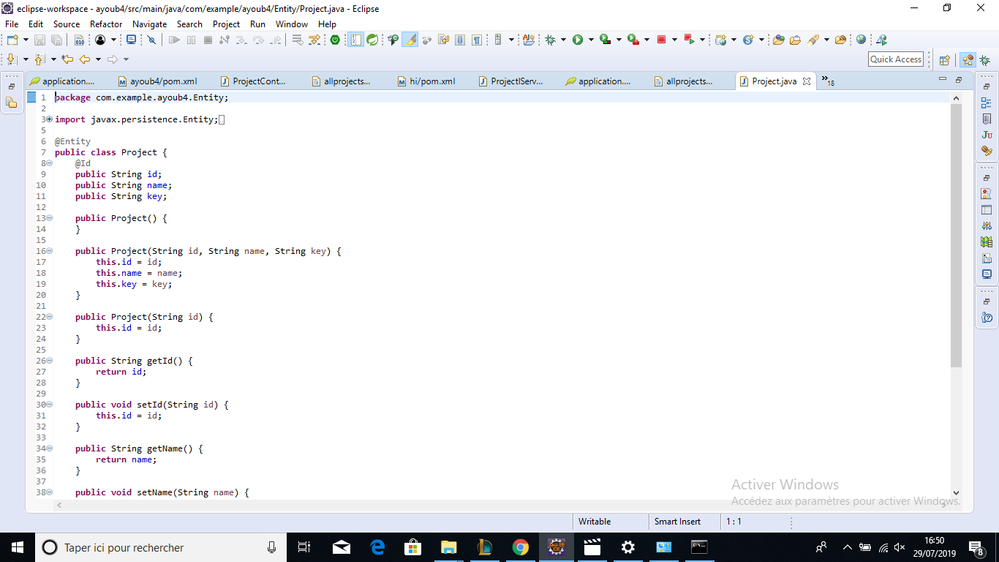
Task: Show hidden editor tabs list »18
Action: 828,81
